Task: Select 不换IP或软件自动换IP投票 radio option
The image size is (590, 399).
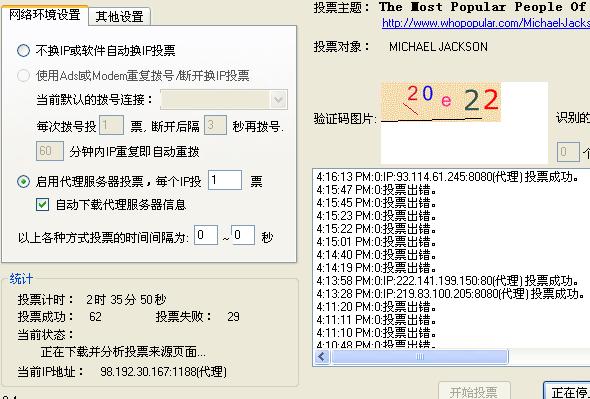Action: pyautogui.click(x=23, y=50)
